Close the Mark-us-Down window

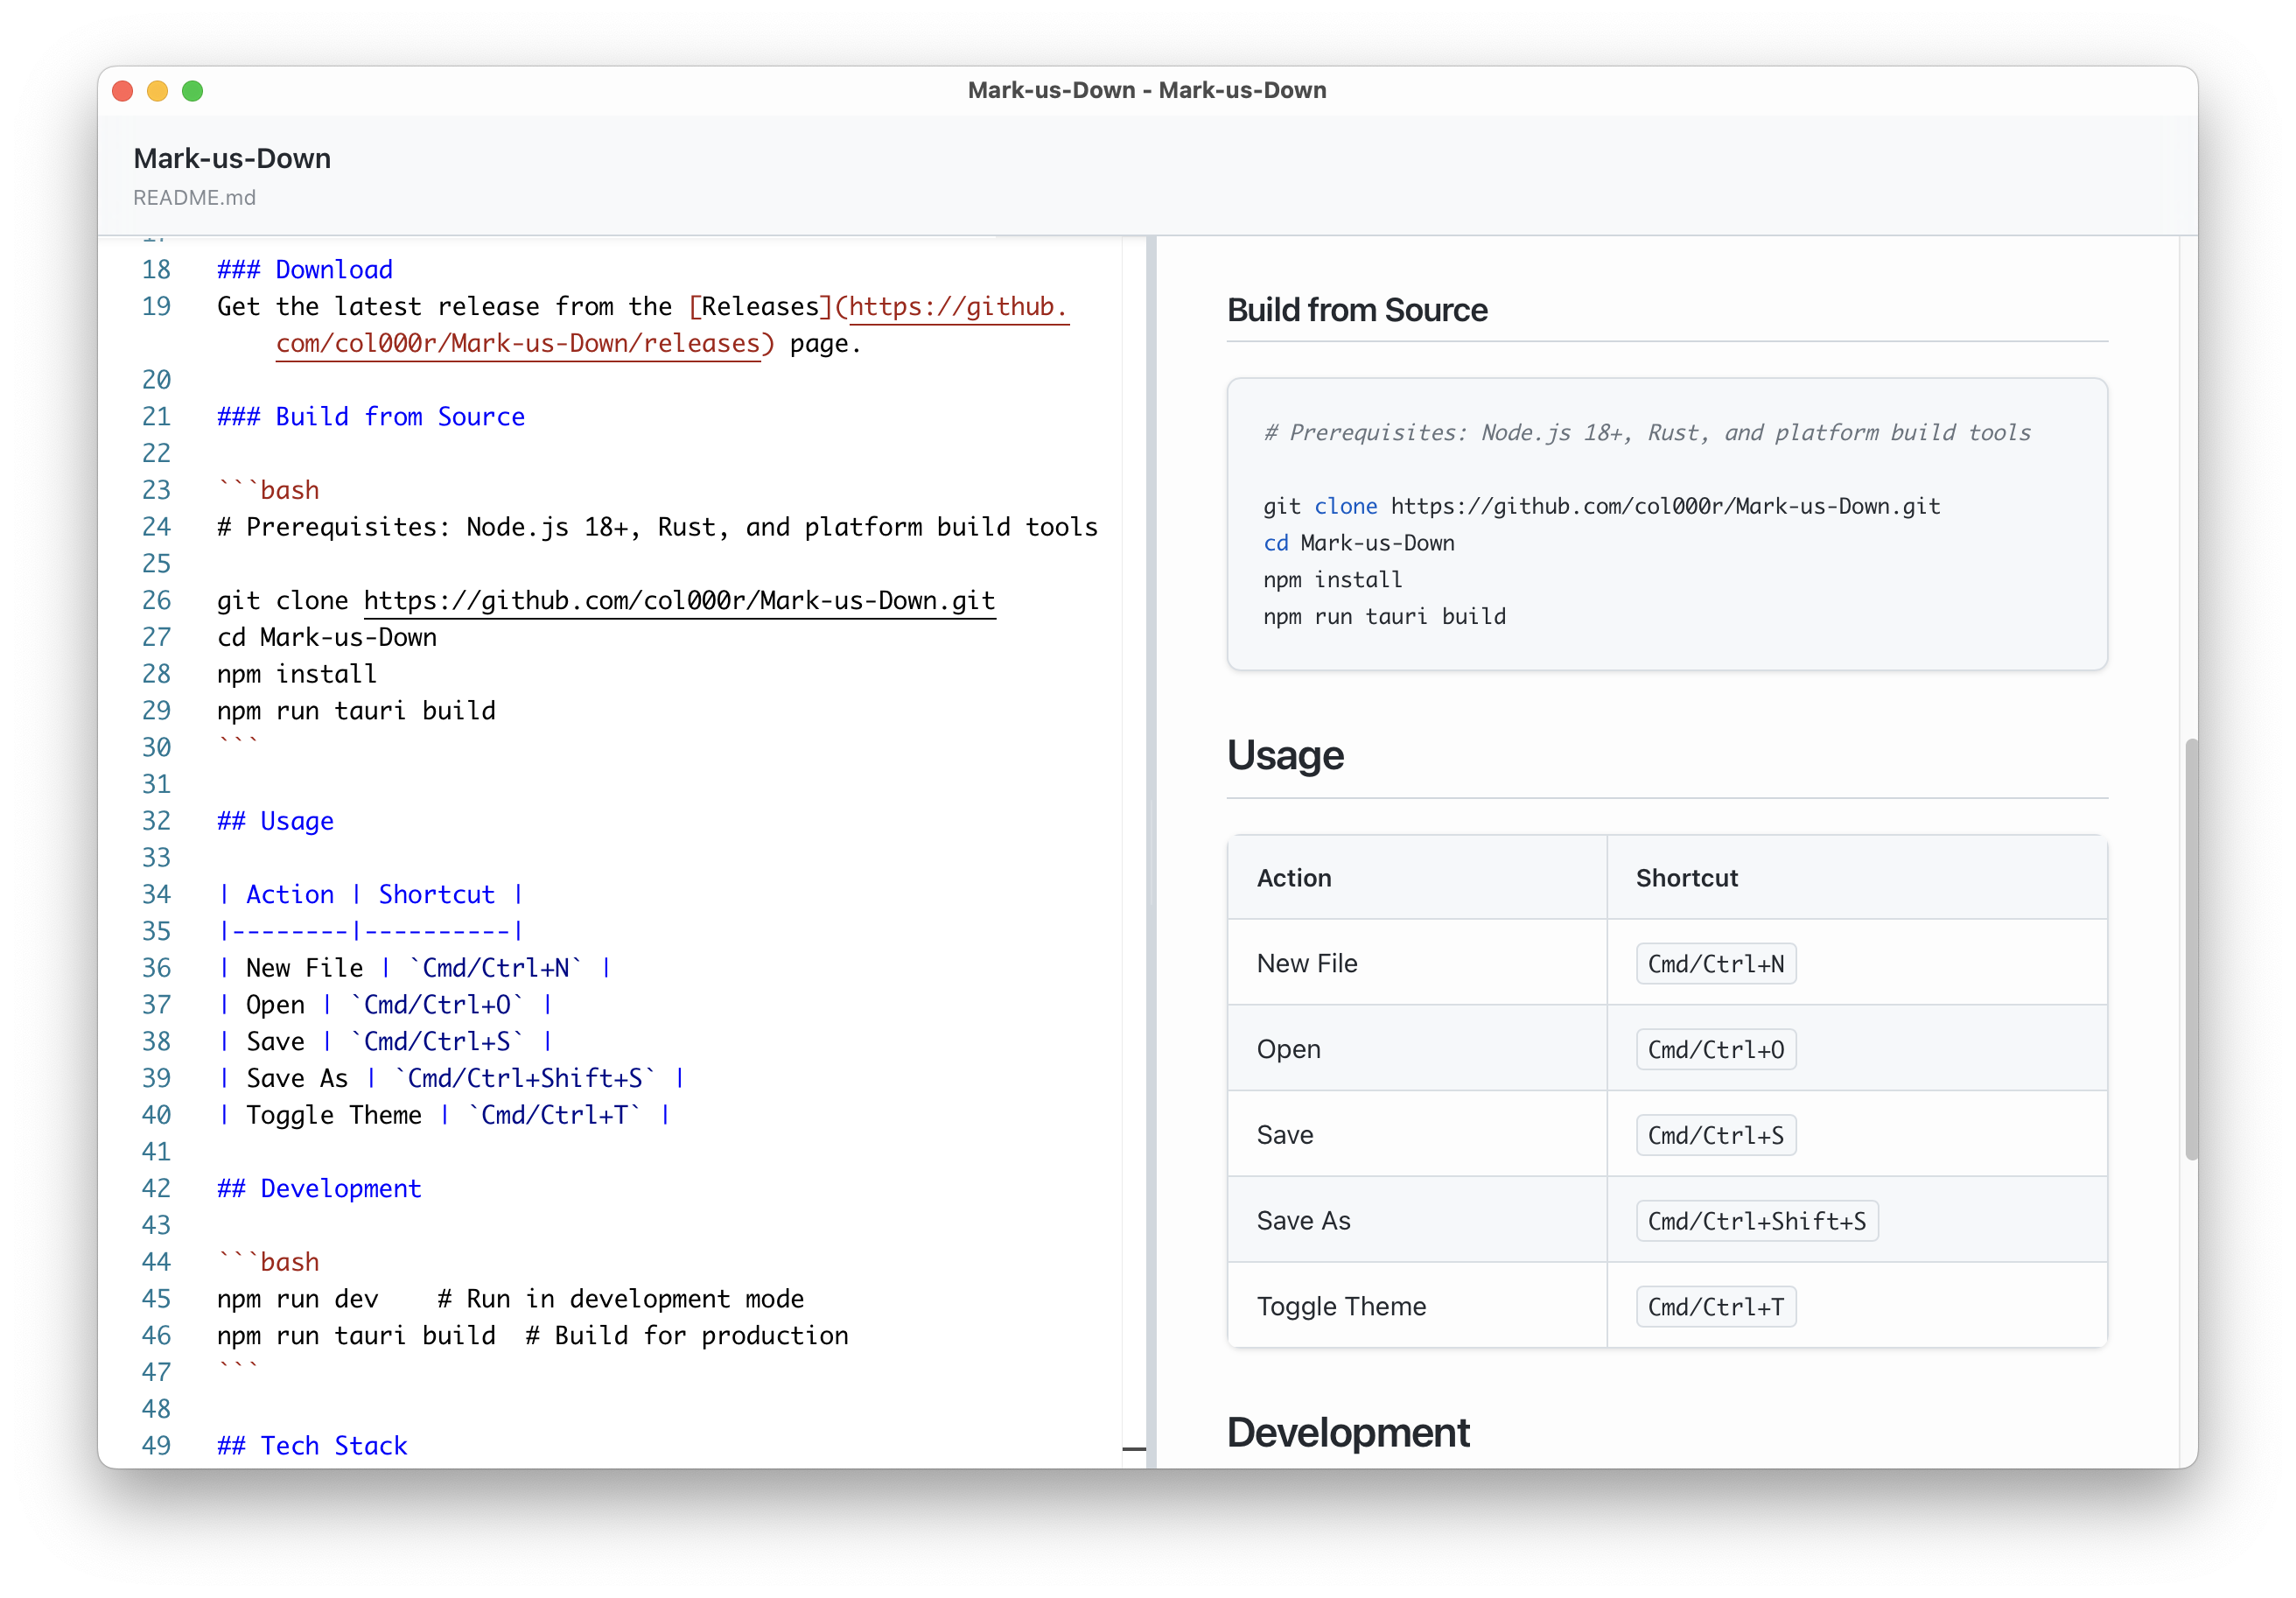tap(122, 90)
